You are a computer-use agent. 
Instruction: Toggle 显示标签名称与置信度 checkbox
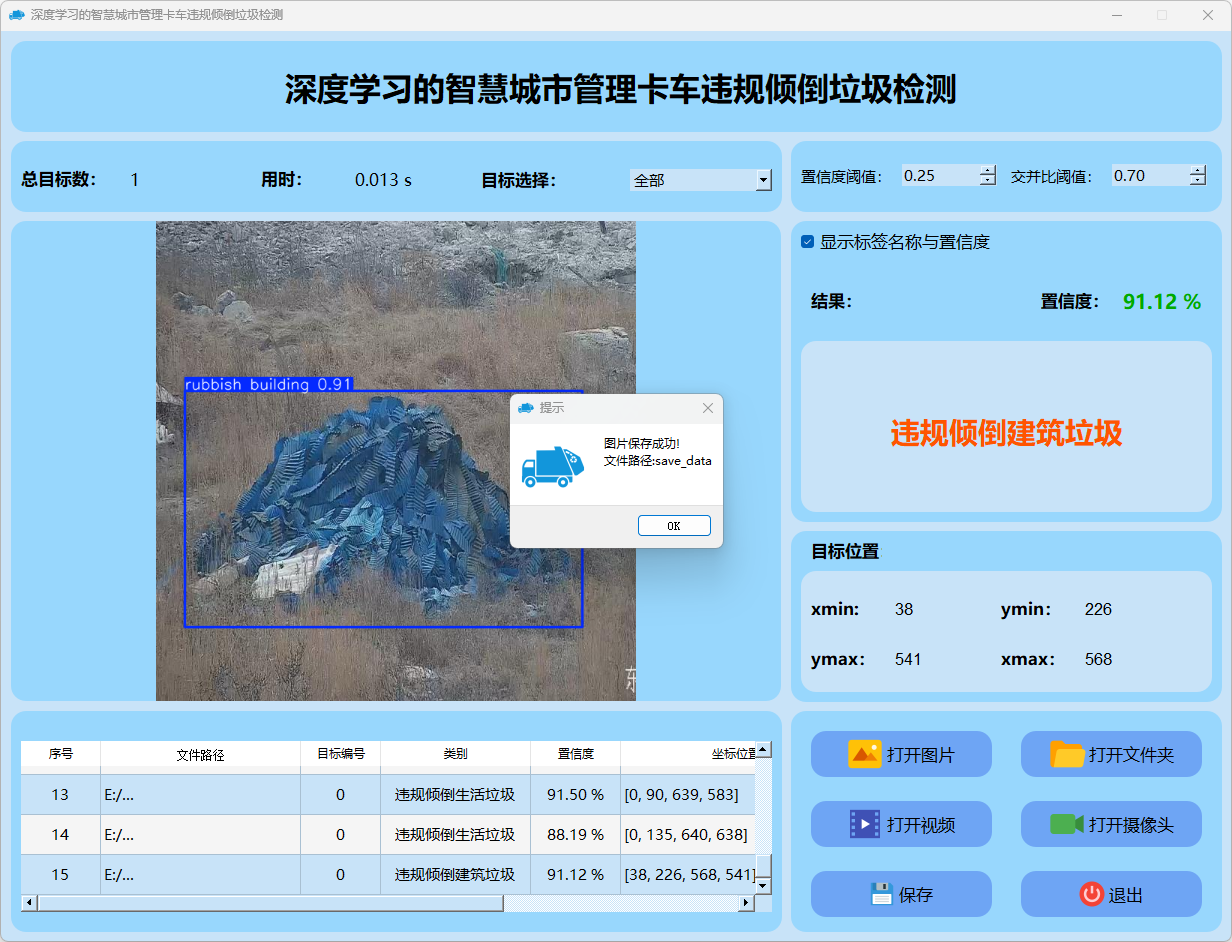click(x=808, y=242)
